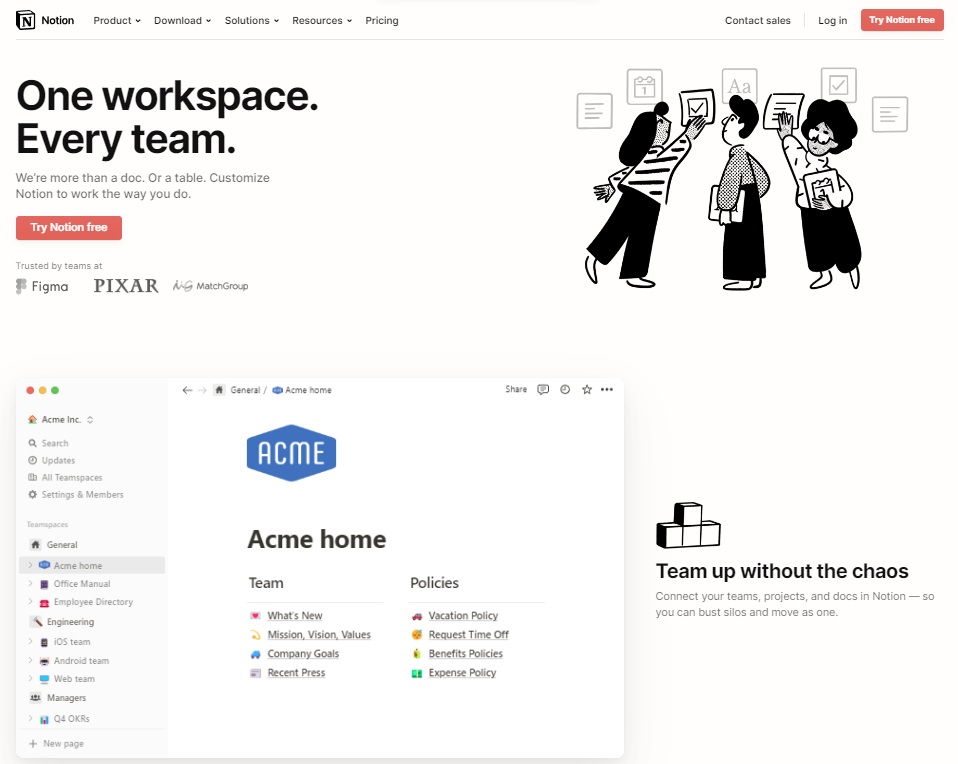Click the Android team page icon
Image resolution: width=958 pixels, height=764 pixels.
(44, 661)
